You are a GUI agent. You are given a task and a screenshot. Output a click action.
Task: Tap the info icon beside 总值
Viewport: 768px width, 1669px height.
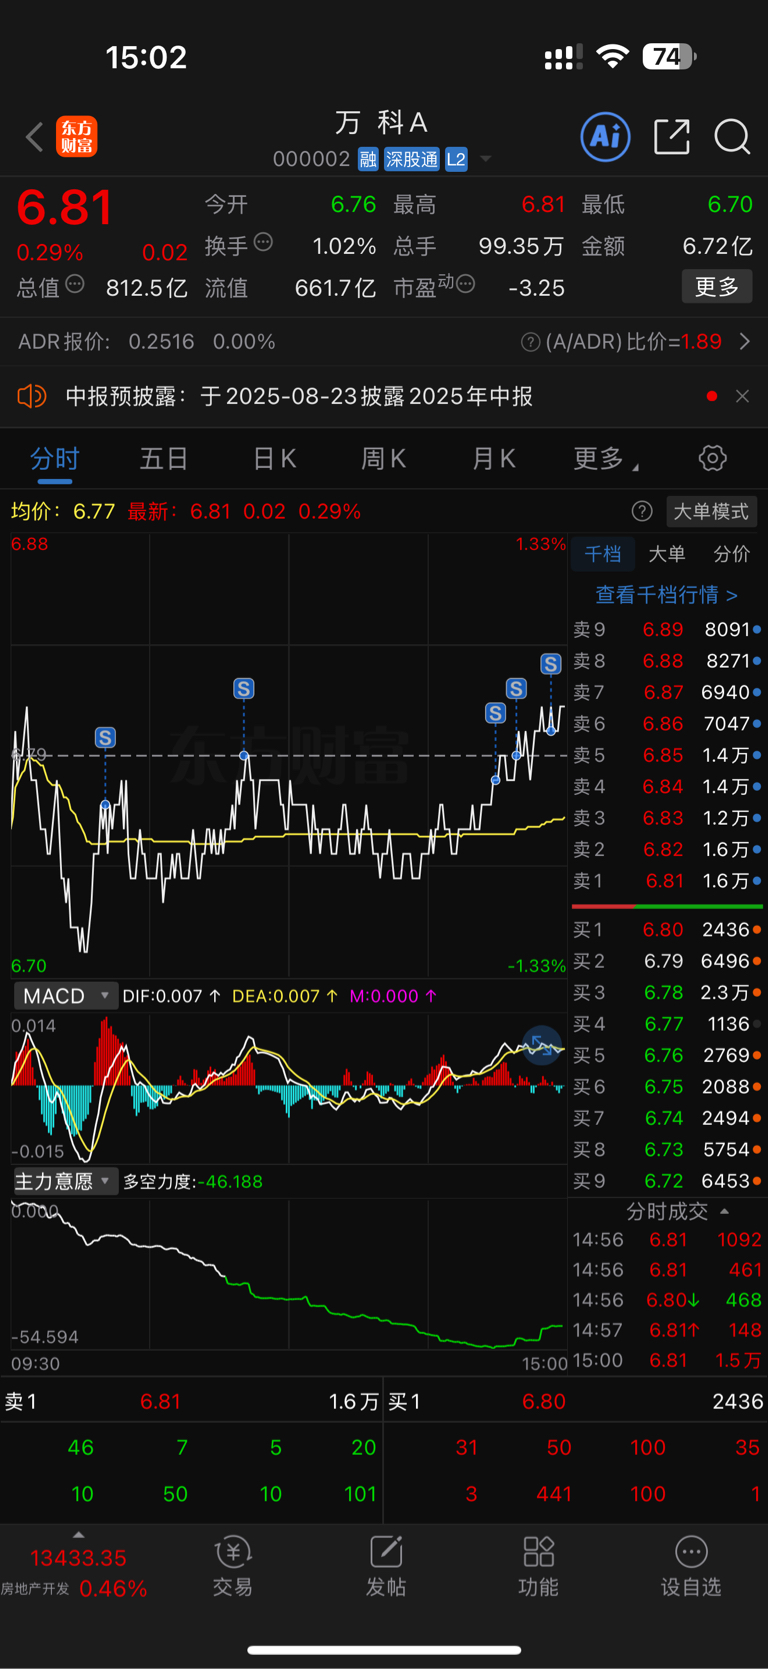[x=75, y=285]
